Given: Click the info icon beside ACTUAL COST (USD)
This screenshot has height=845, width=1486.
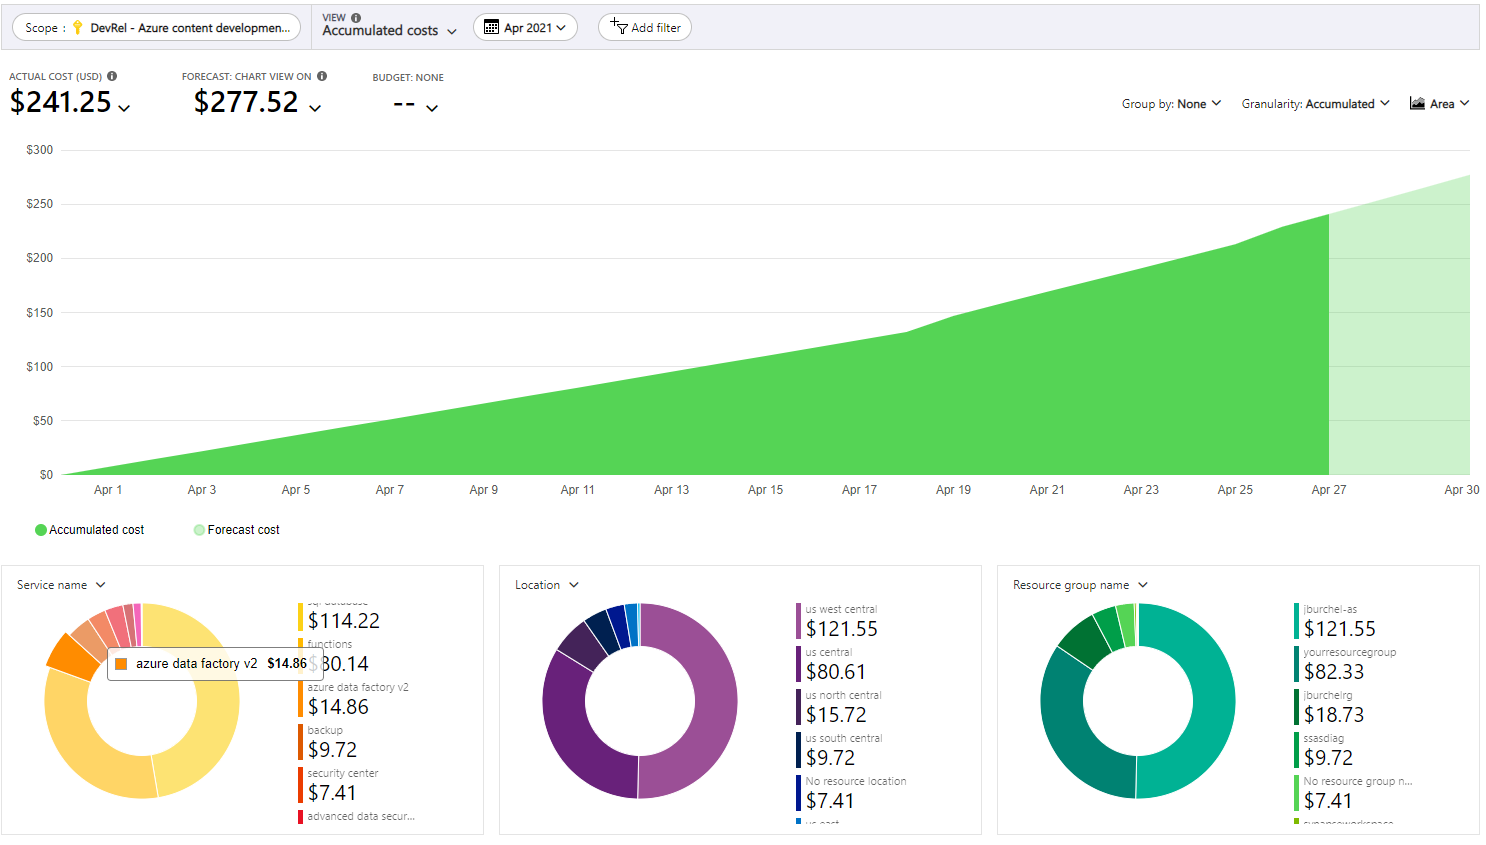Looking at the screenshot, I should click(112, 75).
